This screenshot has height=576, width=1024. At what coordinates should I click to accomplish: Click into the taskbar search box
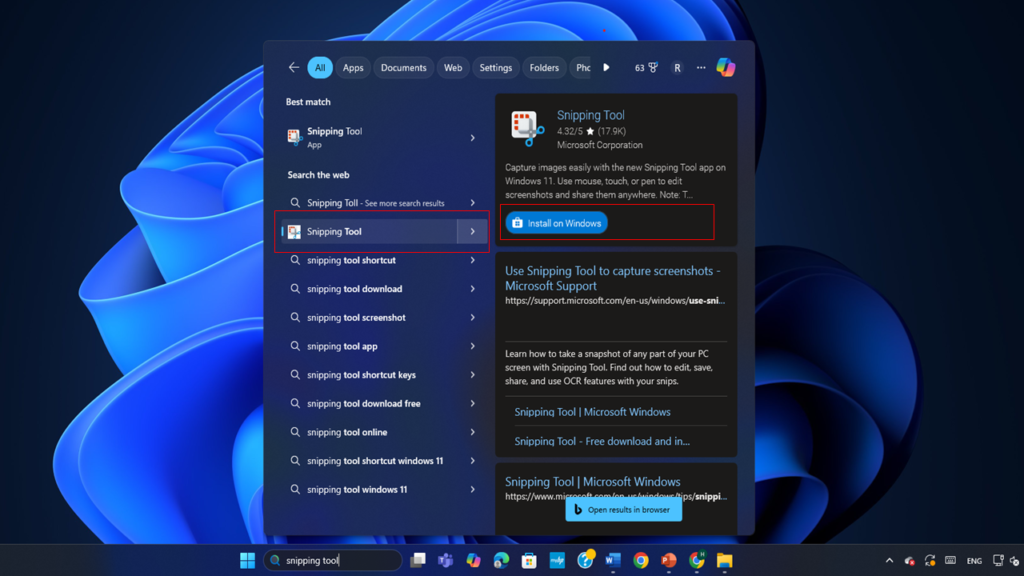tap(333, 560)
